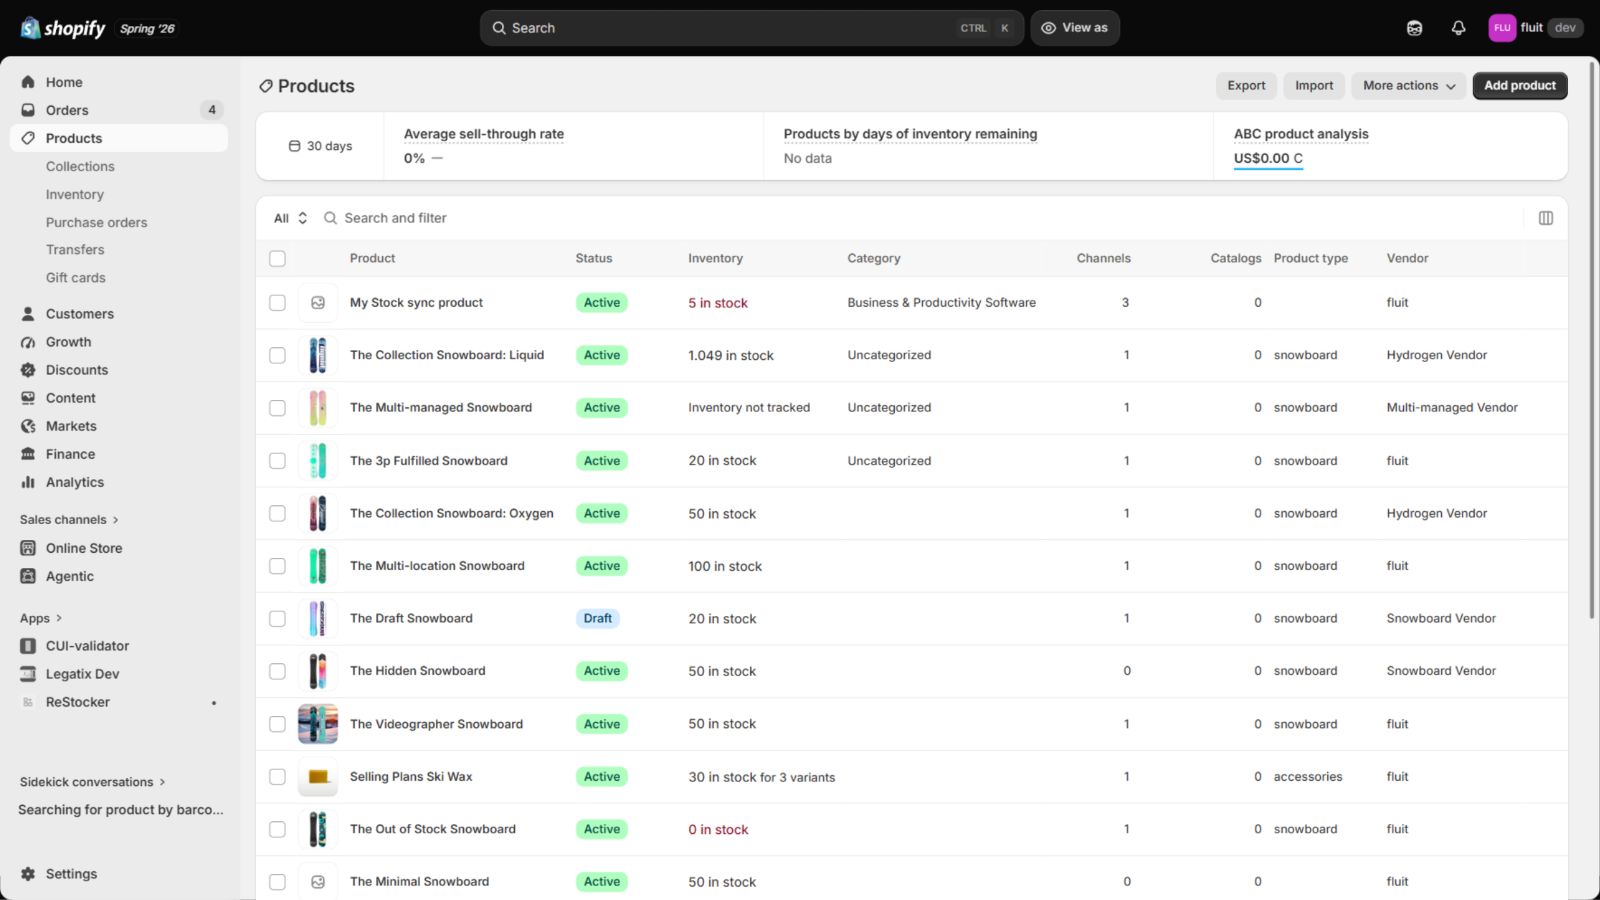
Task: Click the Home icon in sidebar
Action: pos(28,82)
